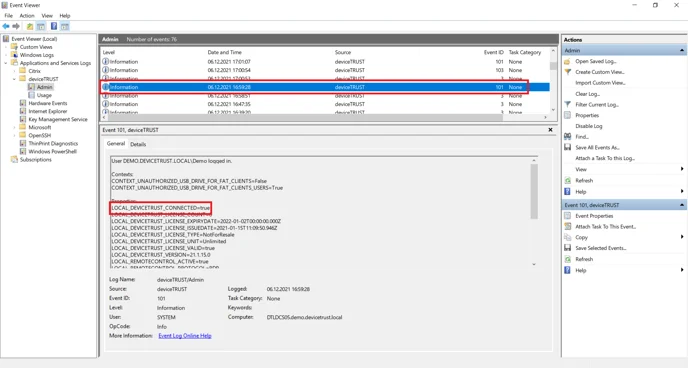Click the Up one level folder icon
This screenshot has width=688, height=368.
click(30, 26)
